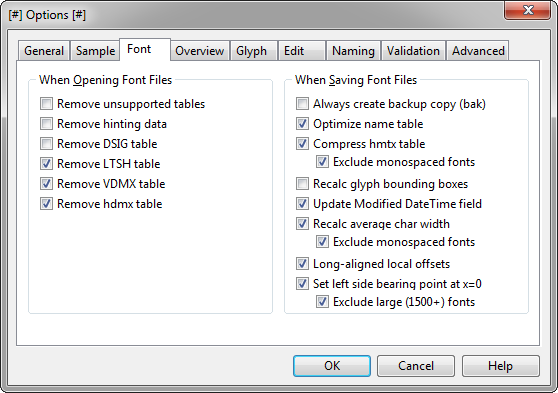Disable Remove VDMX table option
558x393 pixels.
tap(46, 184)
